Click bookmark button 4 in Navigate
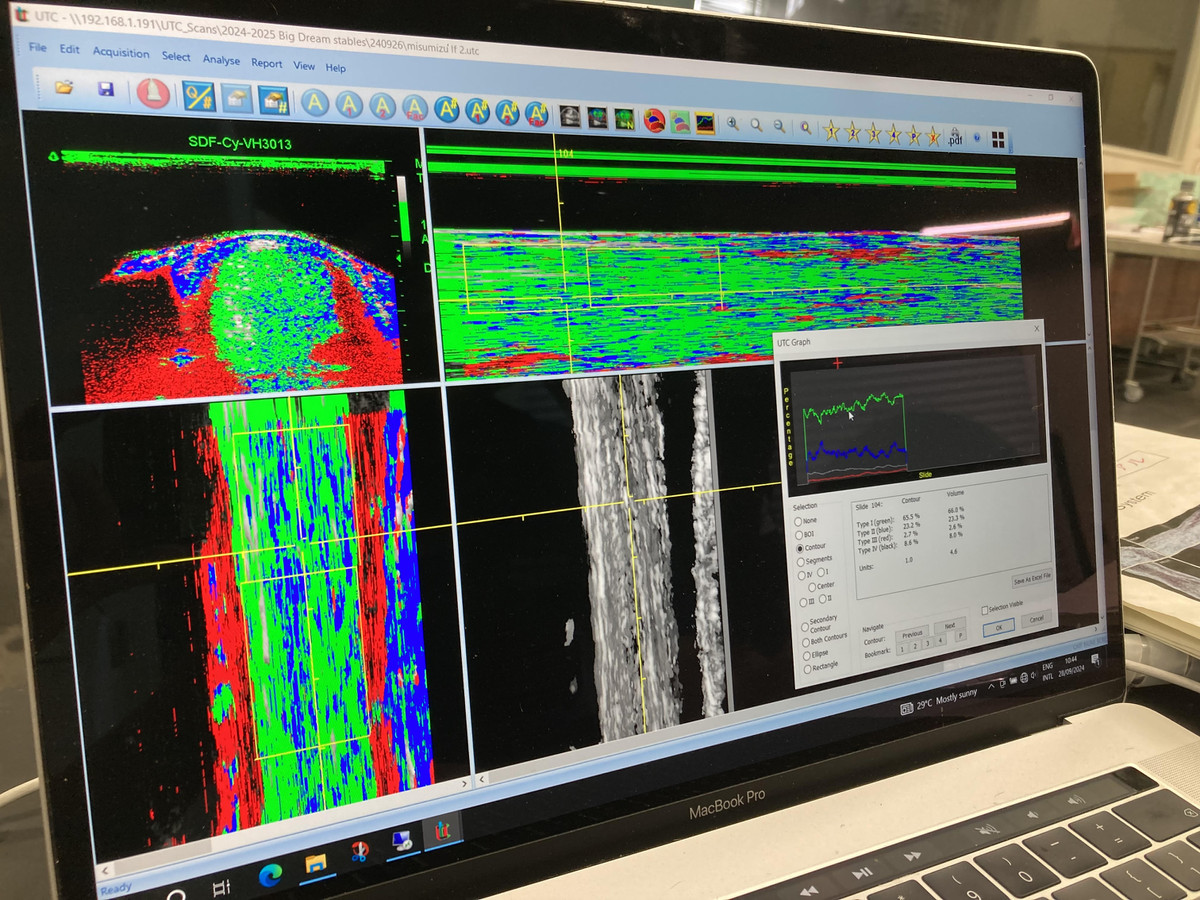Screen dimensions: 1200x900 [x=940, y=642]
